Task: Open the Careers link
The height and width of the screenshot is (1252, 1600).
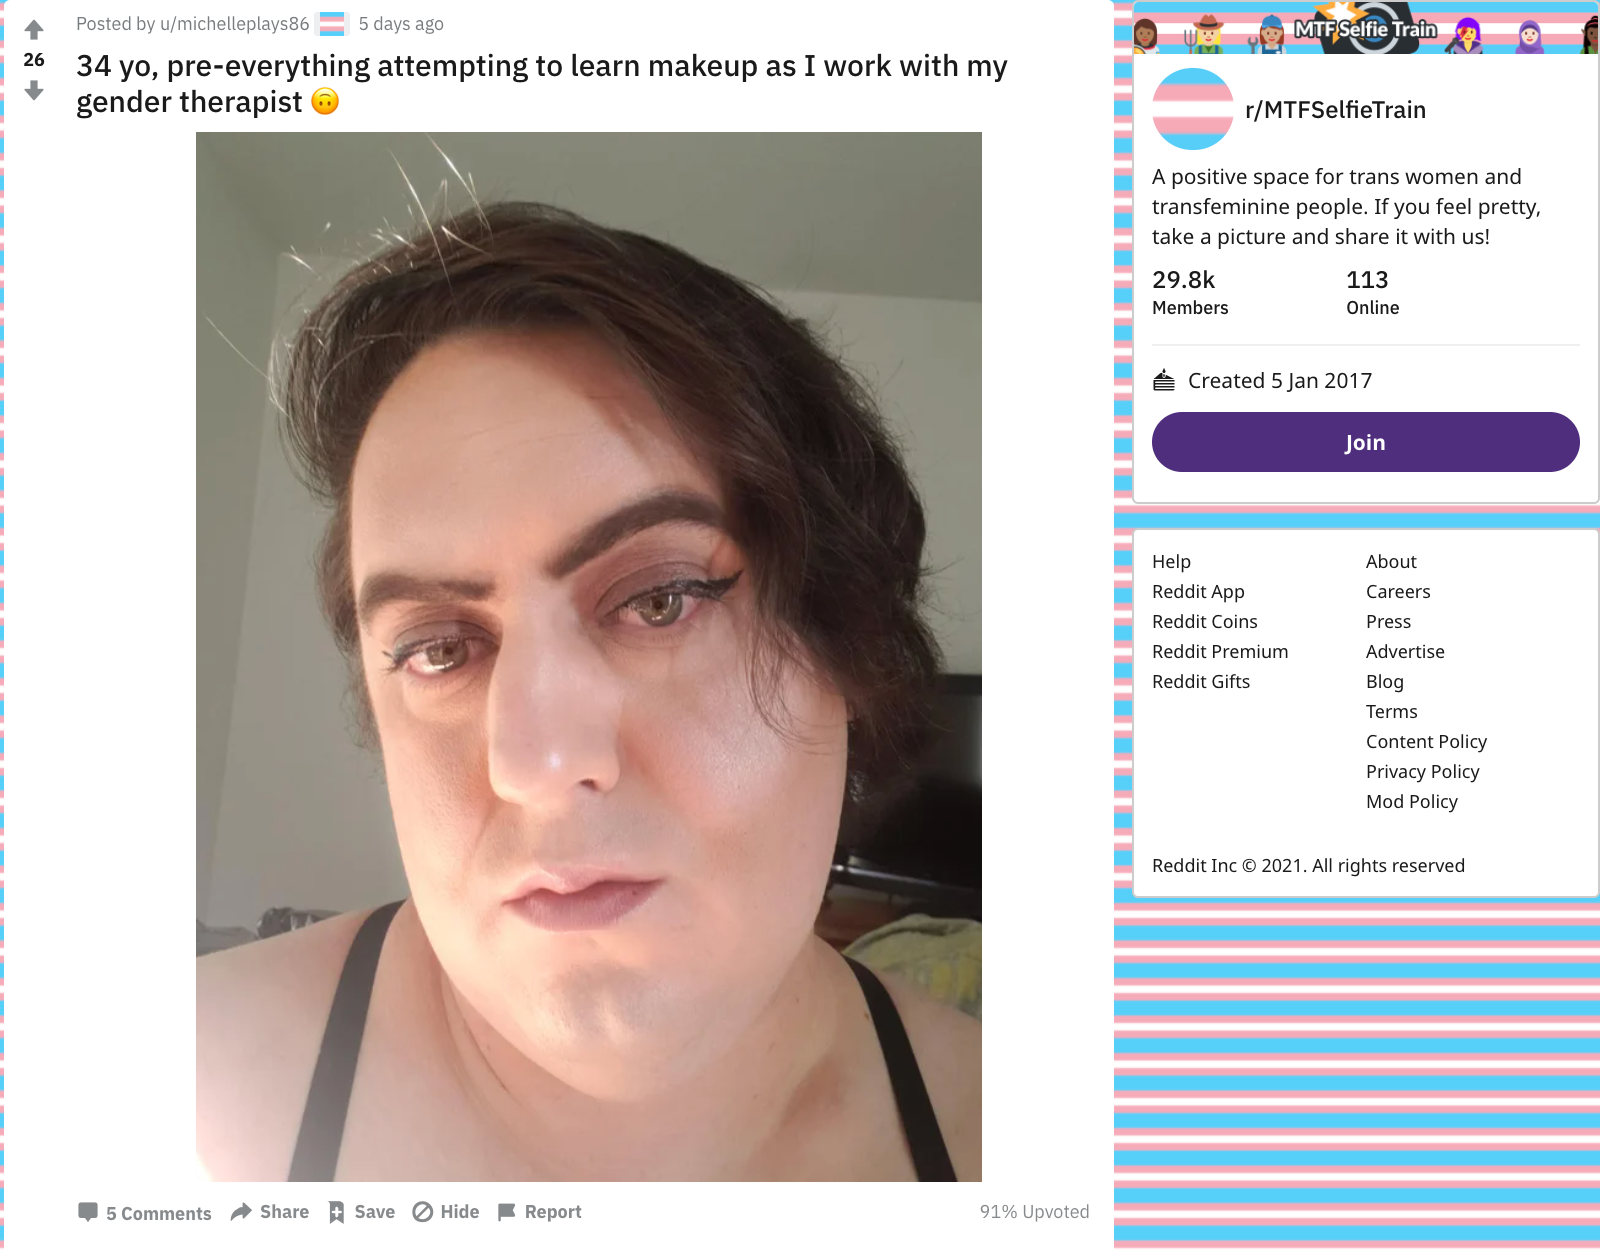Action: tap(1398, 592)
